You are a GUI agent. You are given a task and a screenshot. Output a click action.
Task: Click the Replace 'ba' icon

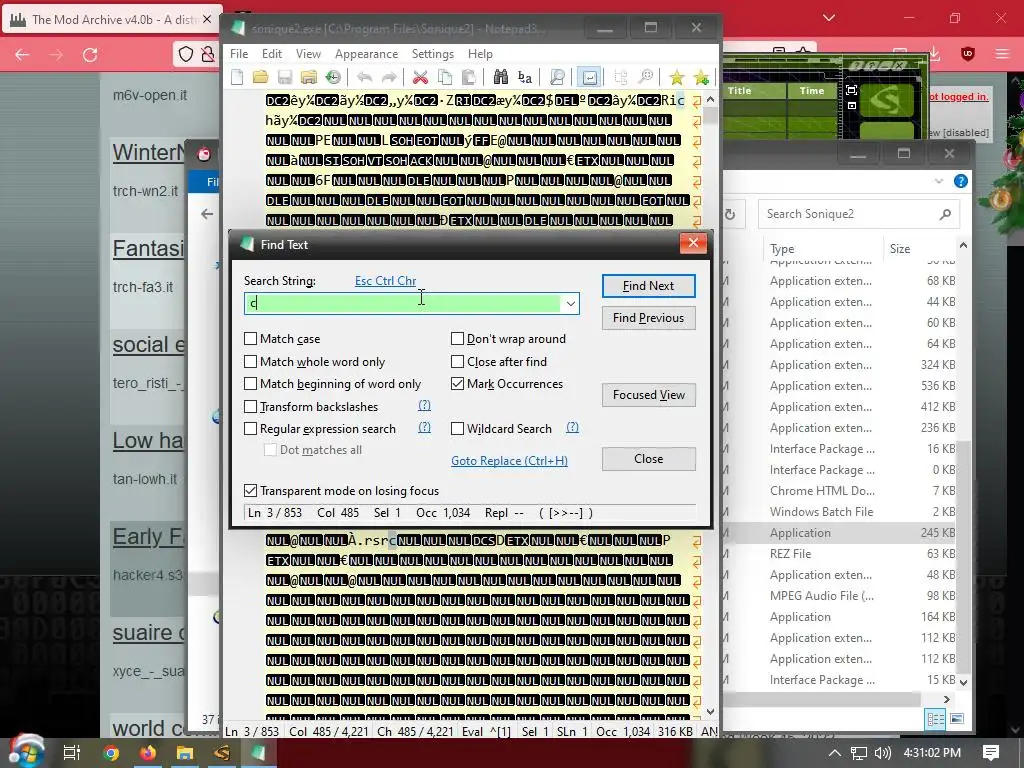[x=524, y=78]
